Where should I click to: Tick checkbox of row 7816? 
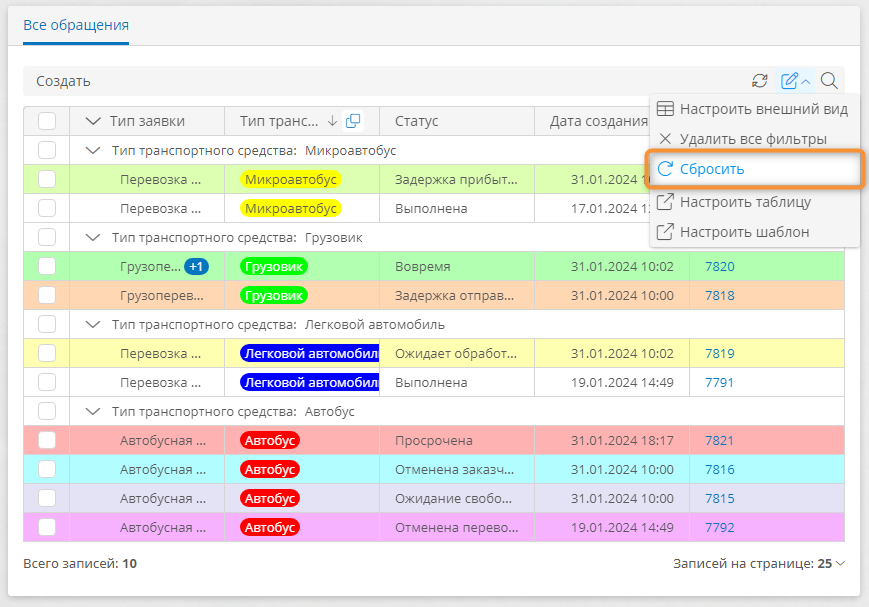[x=47, y=470]
